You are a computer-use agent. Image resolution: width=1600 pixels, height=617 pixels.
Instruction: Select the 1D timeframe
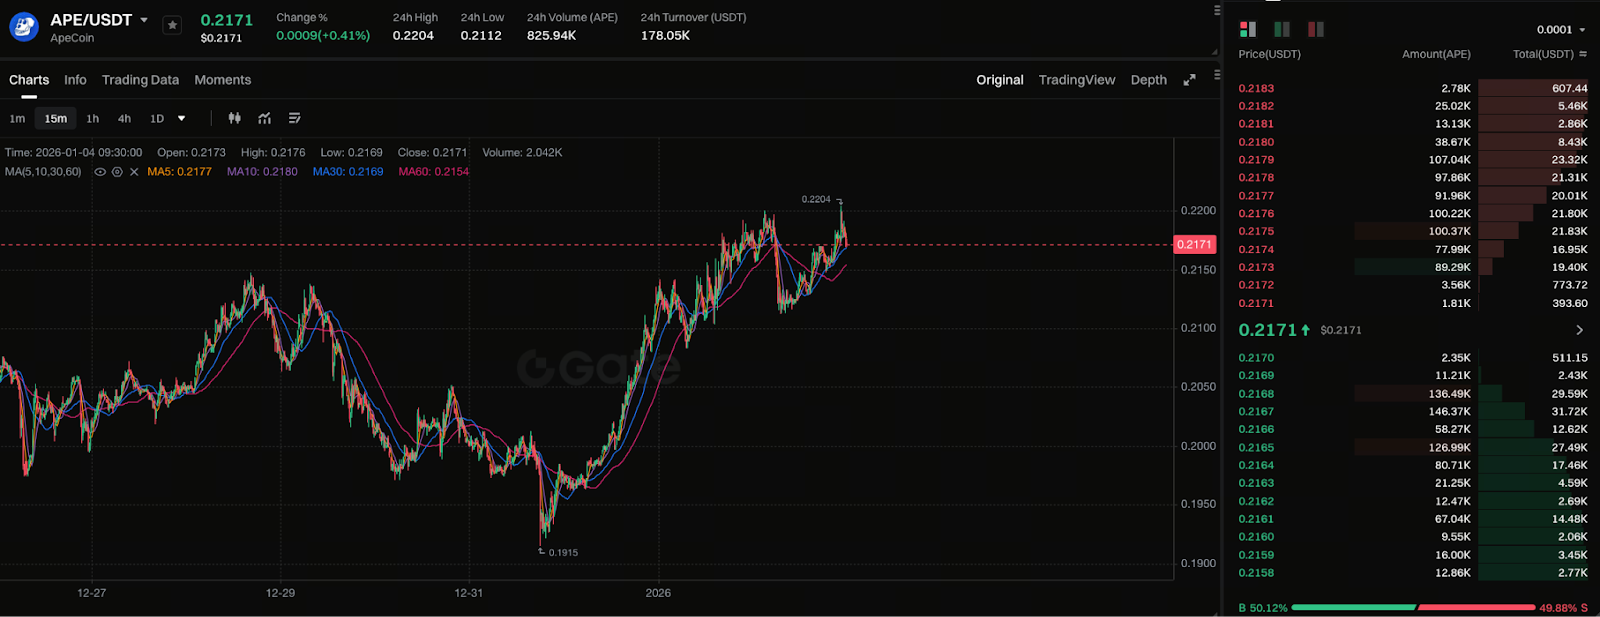[157, 118]
